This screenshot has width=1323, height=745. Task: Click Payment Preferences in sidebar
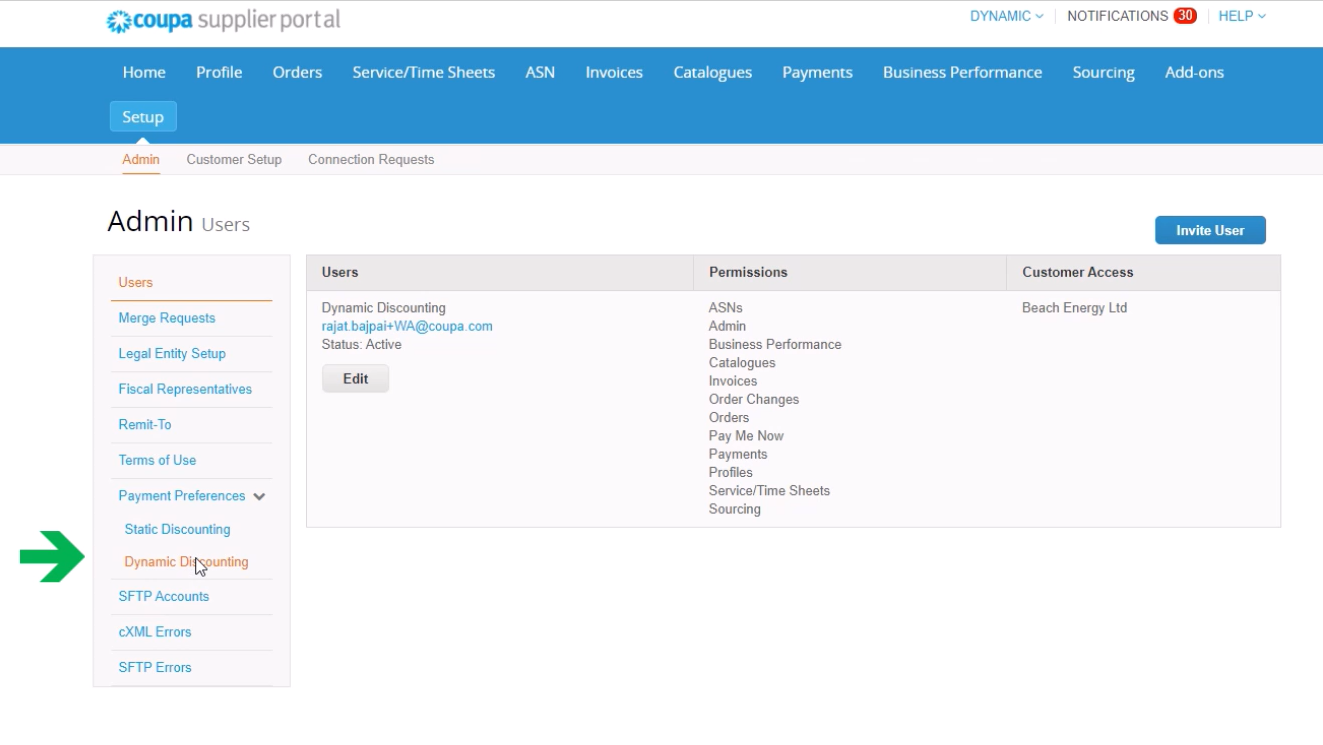pos(182,496)
